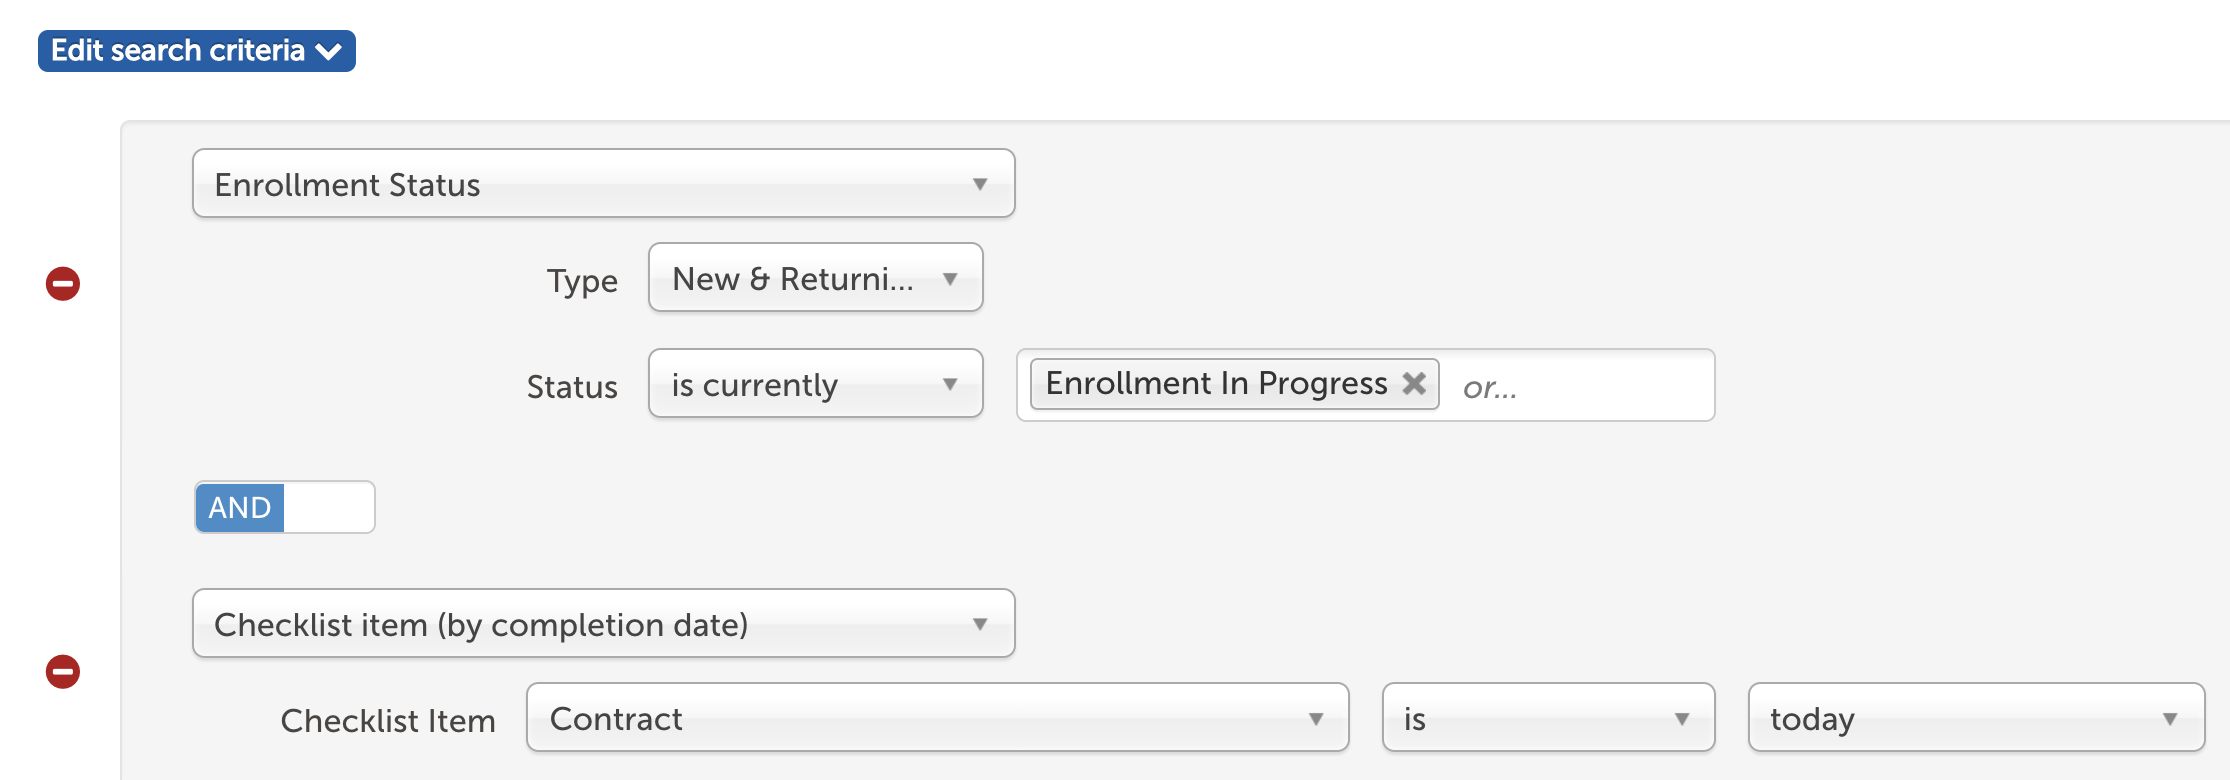Open the "today" date dropdown
The image size is (2230, 780).
[x=1977, y=718]
